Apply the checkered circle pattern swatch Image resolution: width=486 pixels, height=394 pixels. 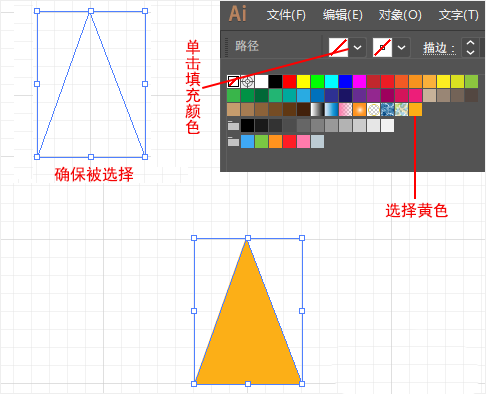tap(373, 109)
